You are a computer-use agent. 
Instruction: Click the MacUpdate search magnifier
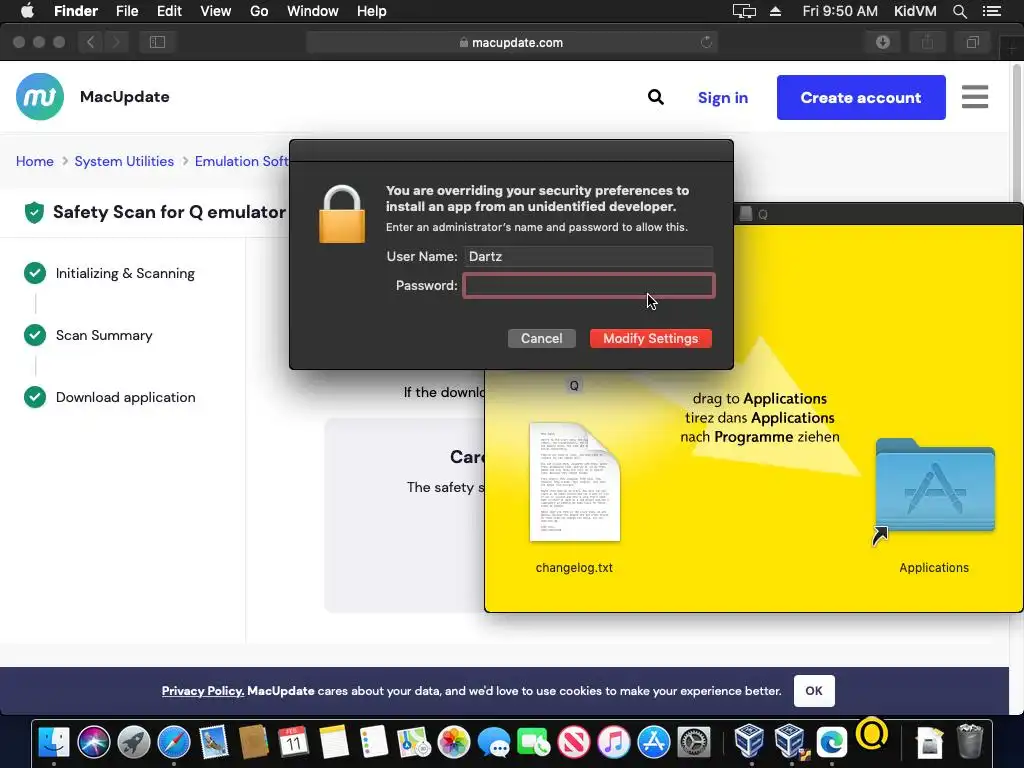click(656, 97)
